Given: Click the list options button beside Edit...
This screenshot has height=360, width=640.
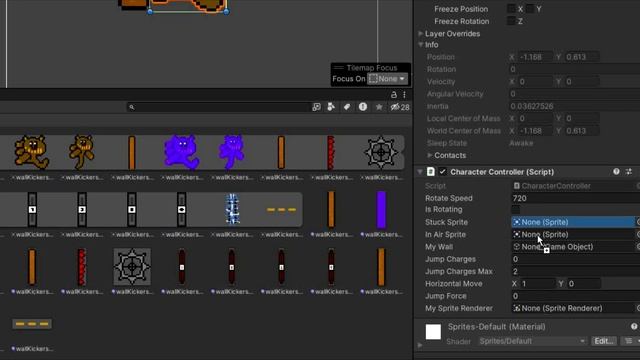Looking at the screenshot, I should (629, 341).
